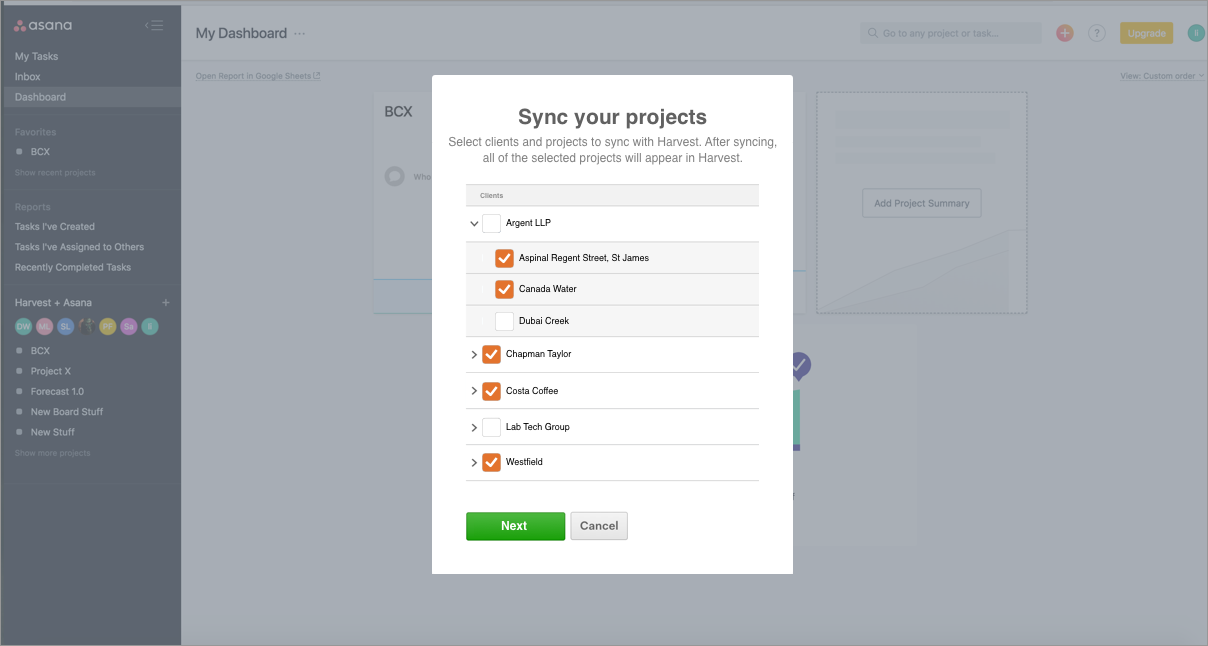1208x646 pixels.
Task: Click the search magnifier icon
Action: (873, 33)
